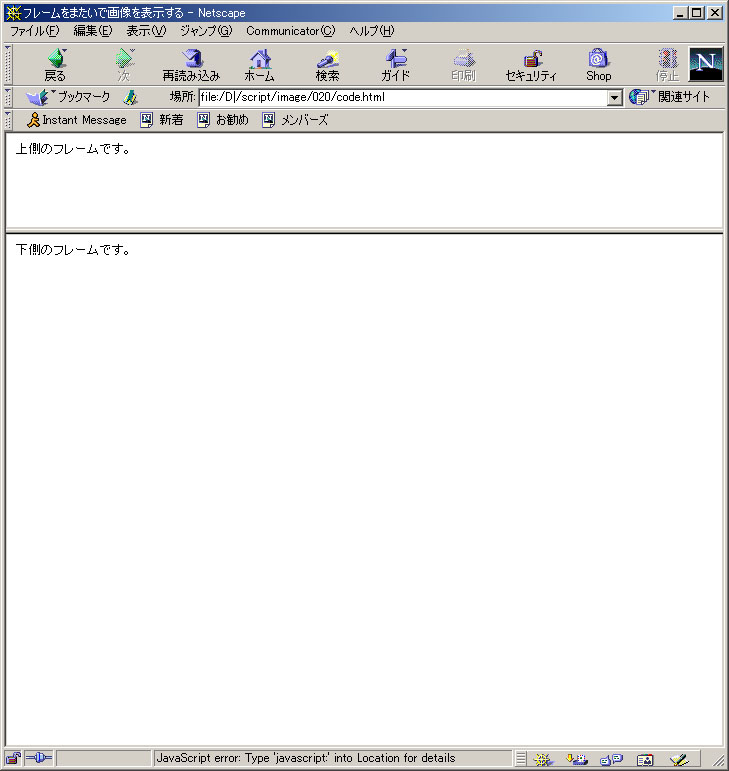Go to Home (ホーム)

tap(260, 65)
